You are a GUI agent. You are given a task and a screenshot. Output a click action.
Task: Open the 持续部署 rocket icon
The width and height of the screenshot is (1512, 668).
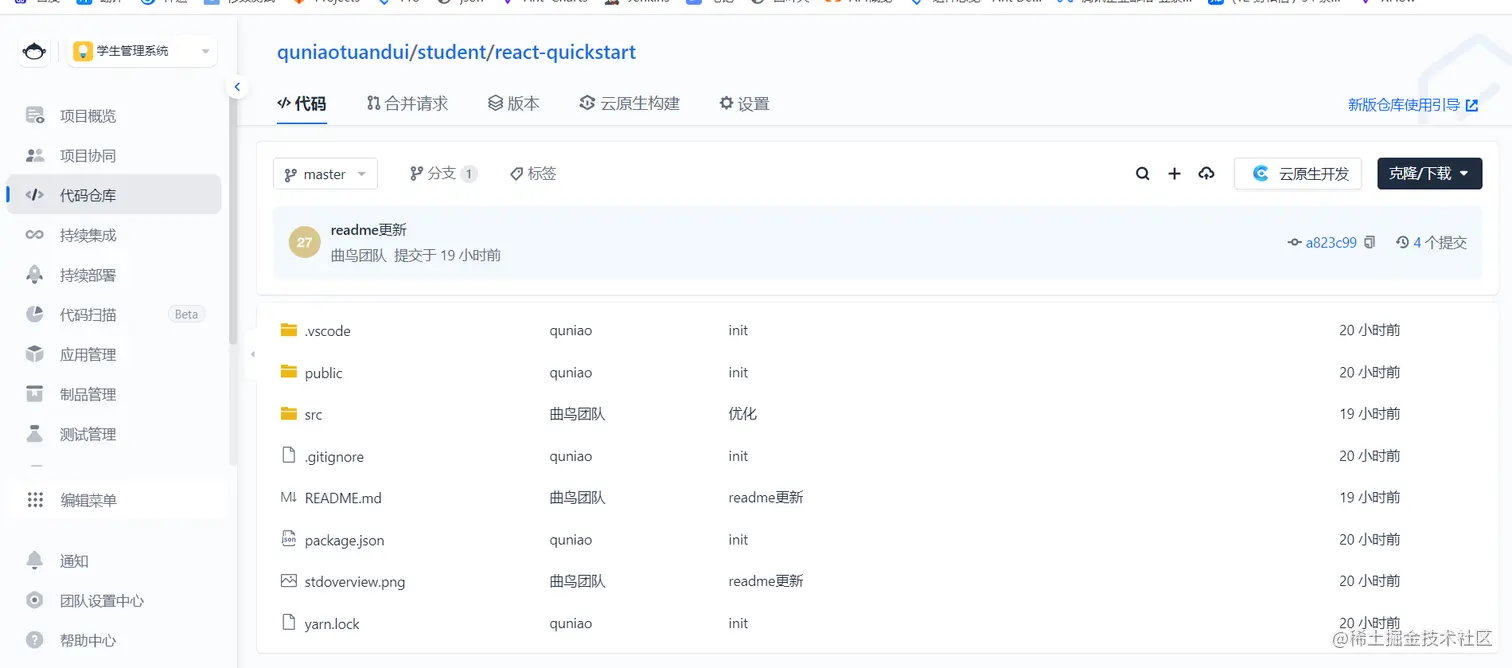click(35, 275)
